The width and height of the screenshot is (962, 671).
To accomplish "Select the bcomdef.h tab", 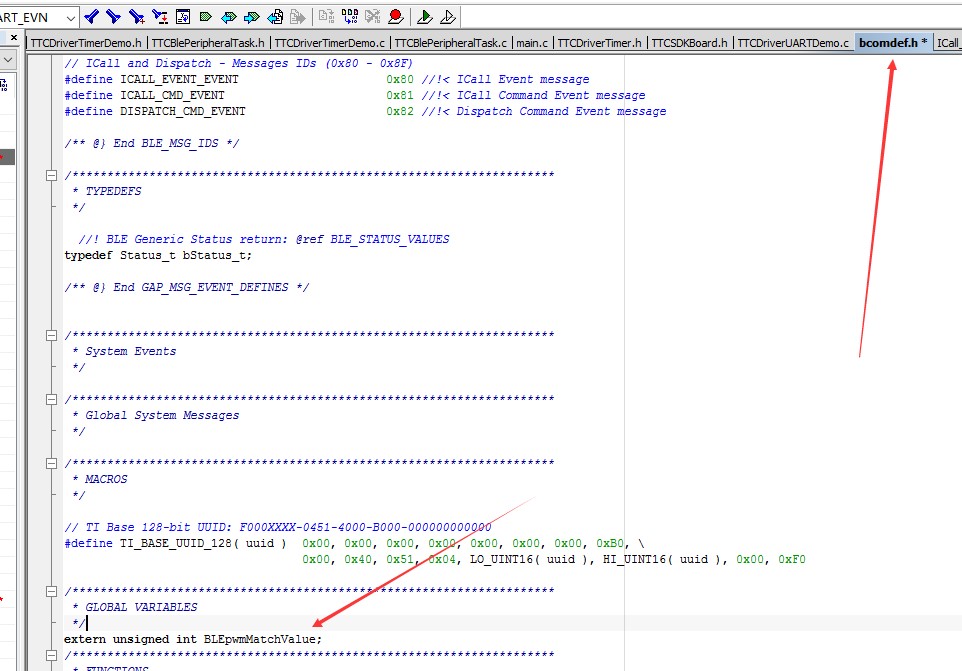I will click(893, 43).
